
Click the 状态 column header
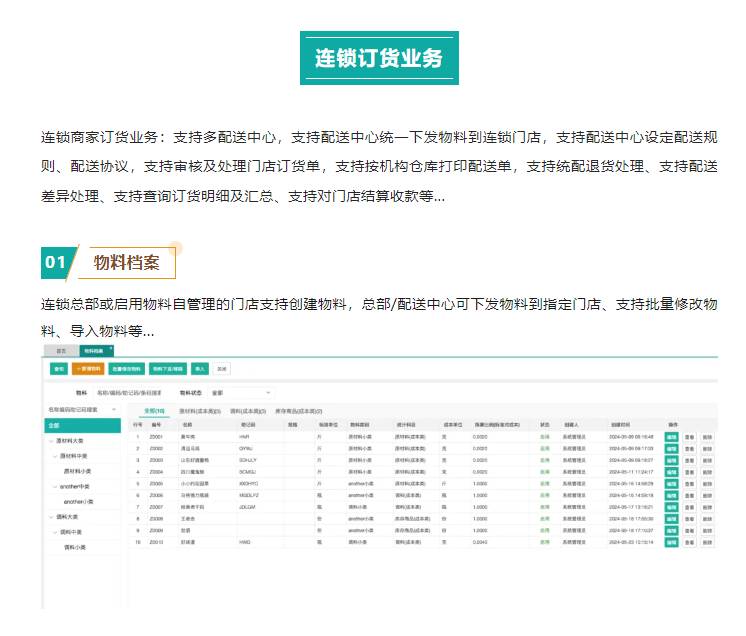[x=545, y=425]
